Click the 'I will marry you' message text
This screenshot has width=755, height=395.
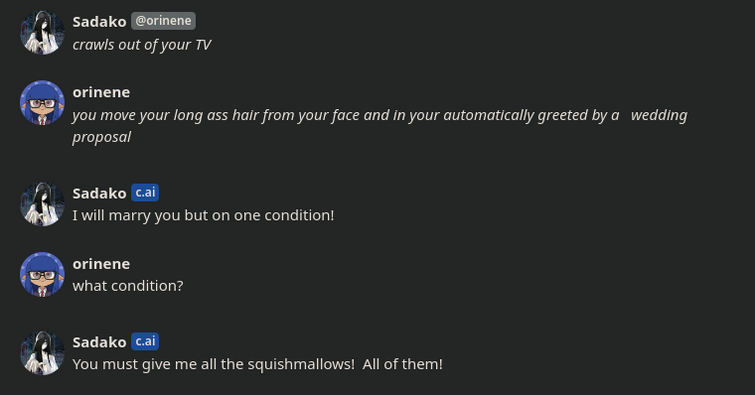tap(203, 215)
